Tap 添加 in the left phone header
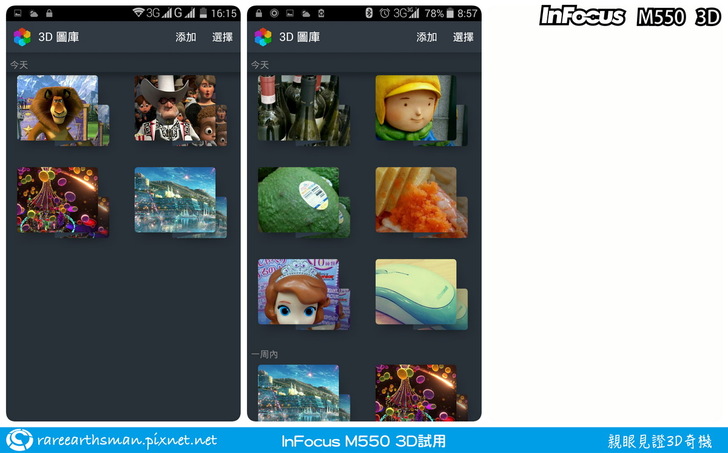Screen dimensions: 728x453 (186, 37)
